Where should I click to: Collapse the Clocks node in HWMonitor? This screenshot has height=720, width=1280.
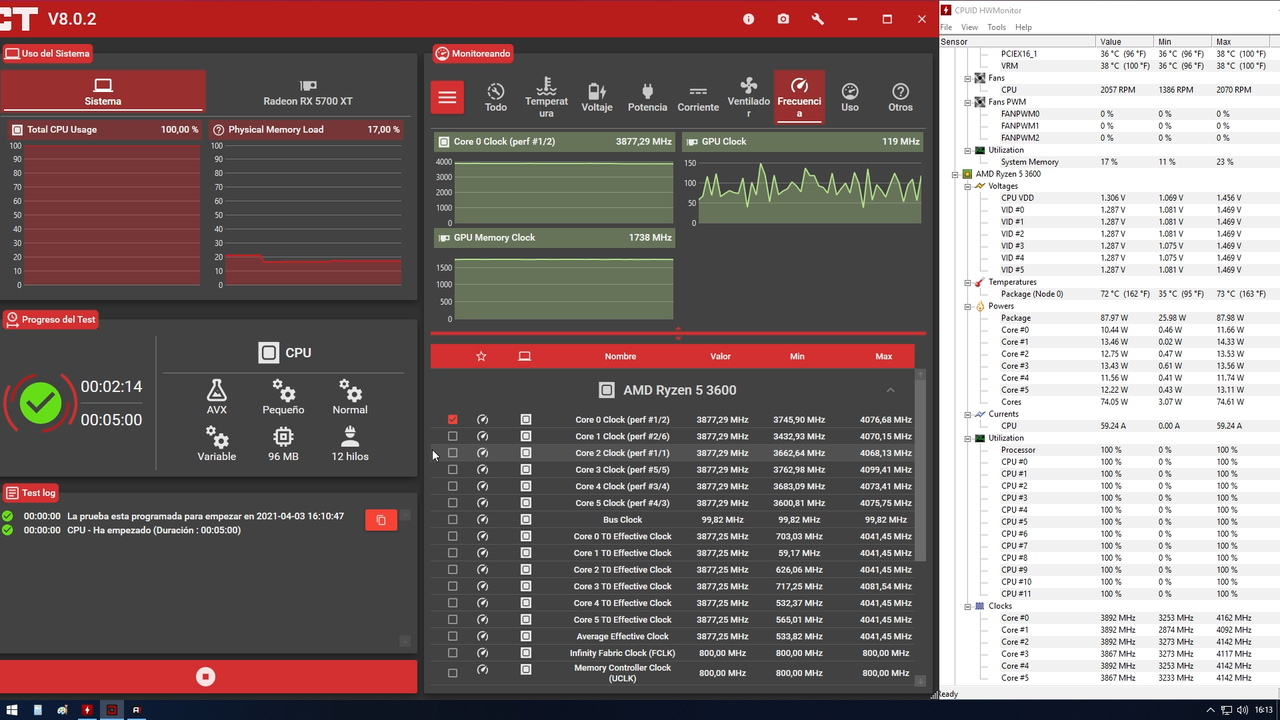968,606
